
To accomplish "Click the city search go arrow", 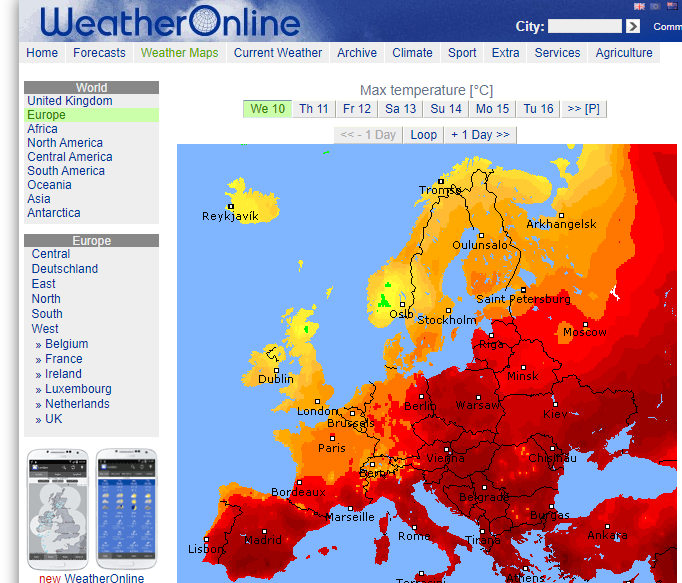I will coord(633,26).
